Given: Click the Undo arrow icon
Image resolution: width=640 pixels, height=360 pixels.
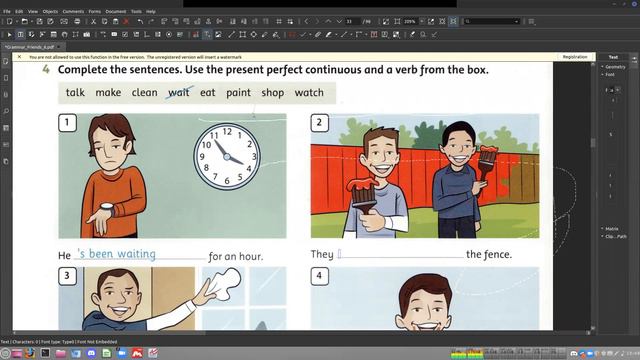Looking at the screenshot, I should click(140, 21).
